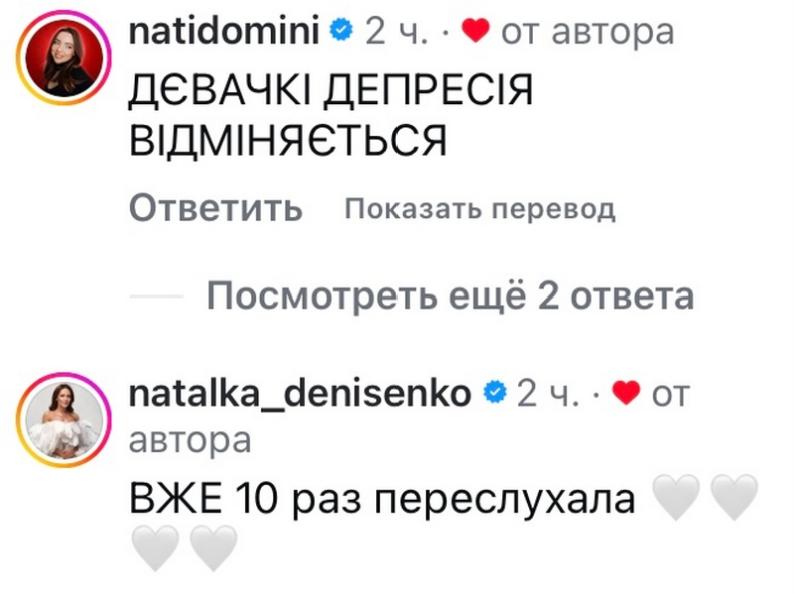Open natalka_denisenko's profile picture
Viewport: 794px width, 594px height.
(x=65, y=420)
